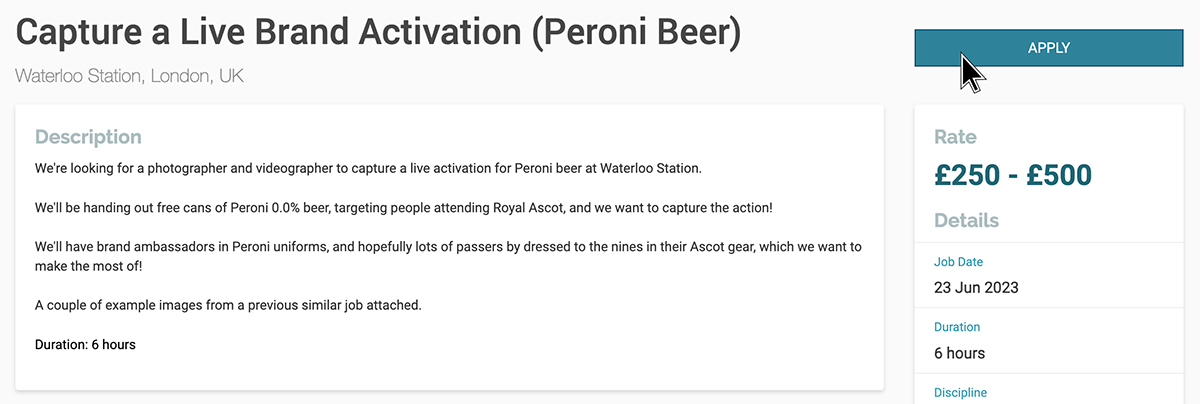Click the '6 hours' value under Details
Image resolution: width=1200 pixels, height=404 pixels.
pos(959,353)
